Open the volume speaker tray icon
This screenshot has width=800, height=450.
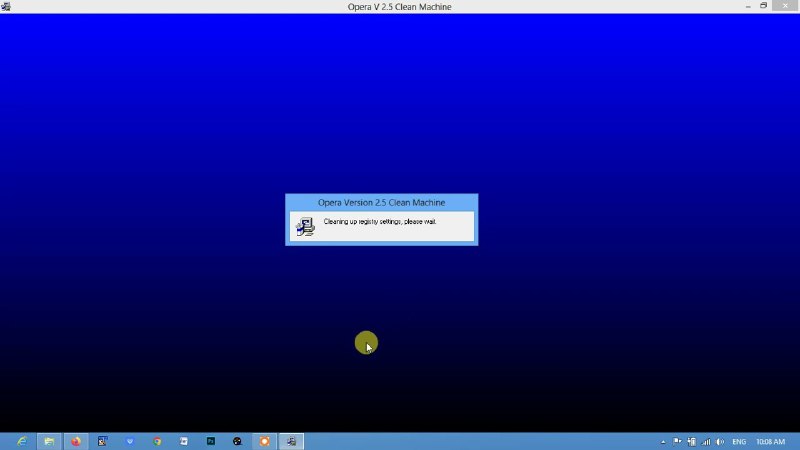coord(720,442)
